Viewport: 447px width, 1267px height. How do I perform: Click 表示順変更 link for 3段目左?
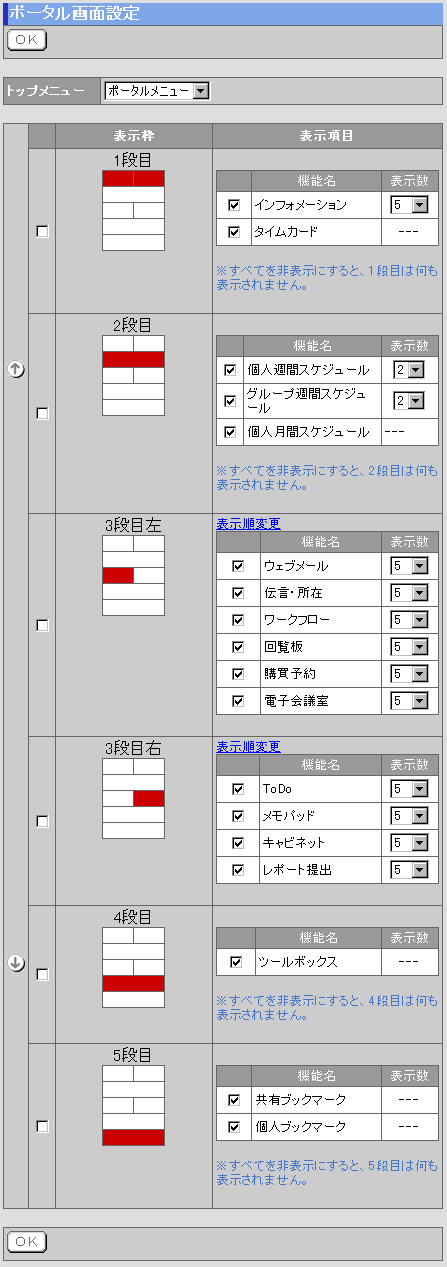(x=248, y=523)
